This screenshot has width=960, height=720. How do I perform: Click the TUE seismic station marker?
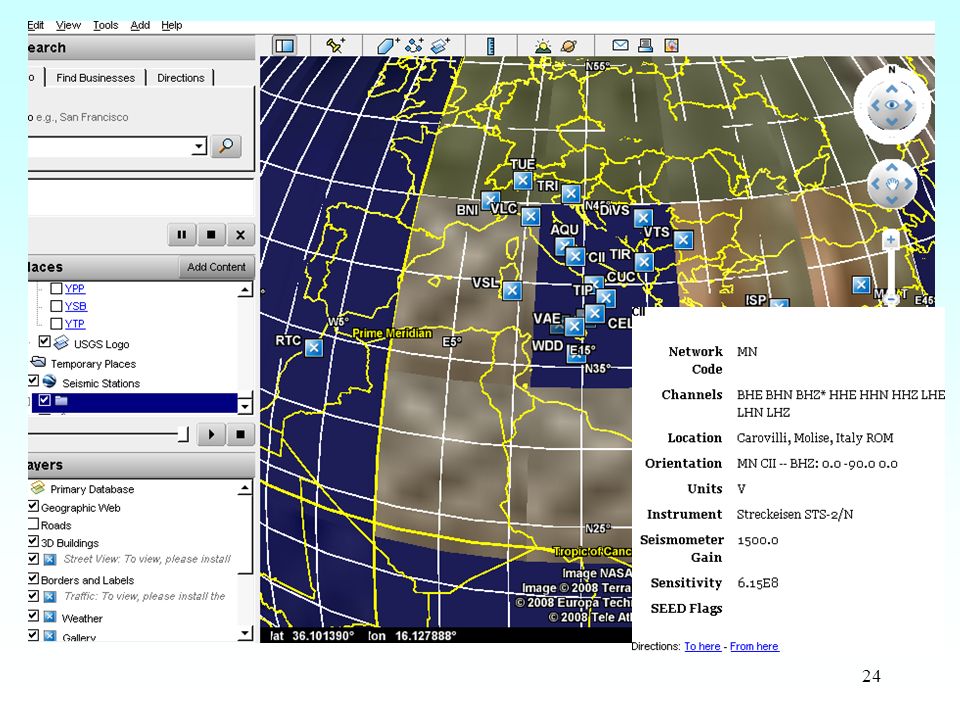522,181
